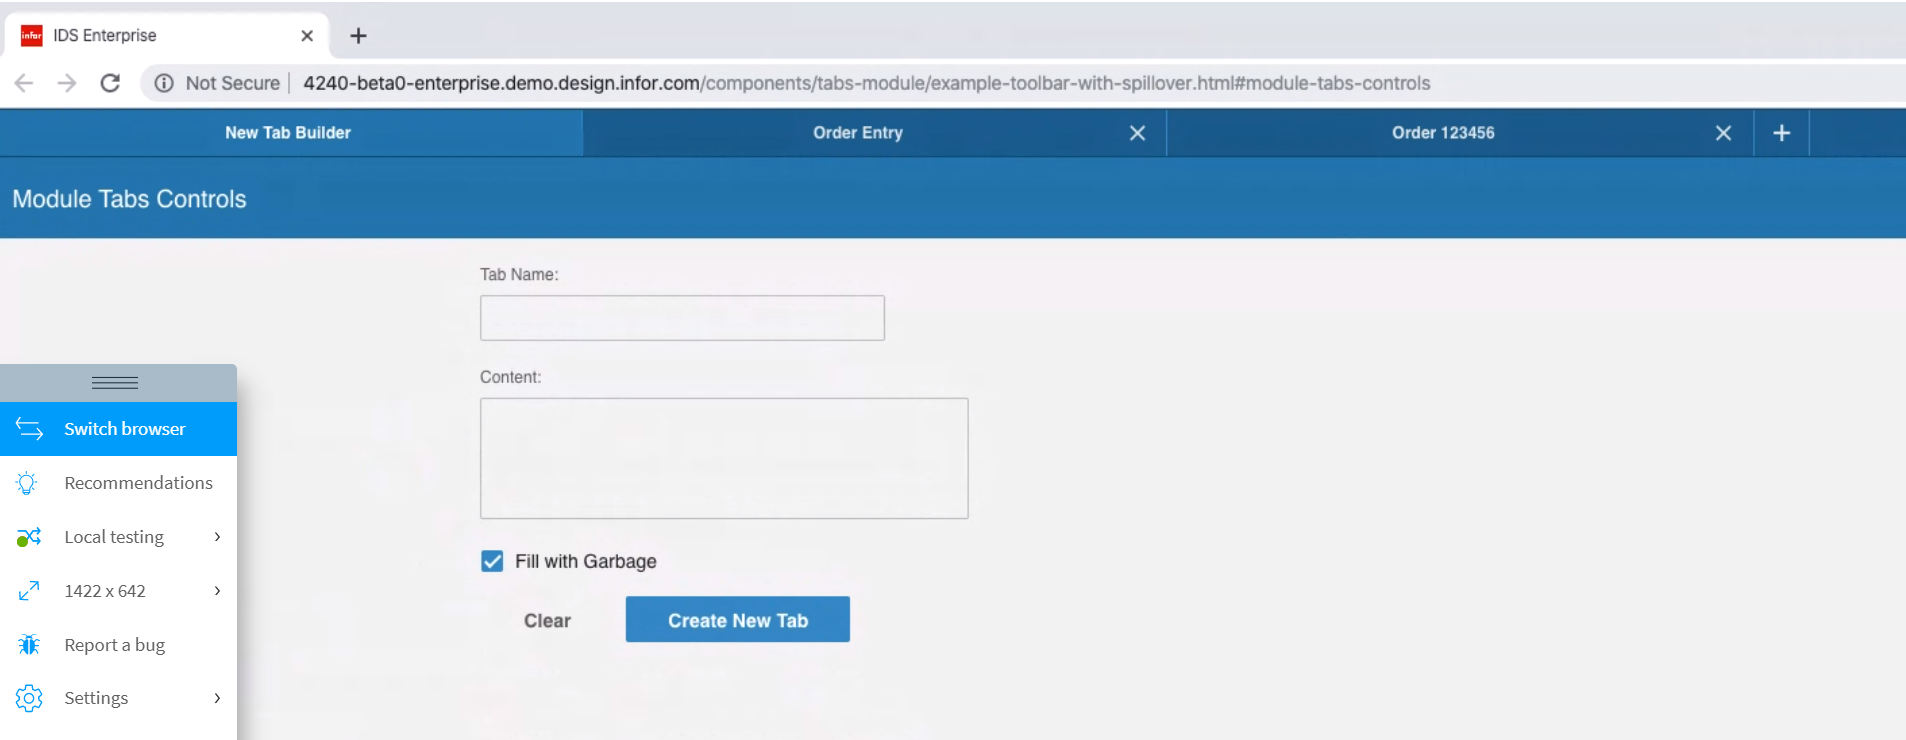Viewport: 1906px width, 740px height.
Task: Choose Switch browser menu item
Action: 118,429
